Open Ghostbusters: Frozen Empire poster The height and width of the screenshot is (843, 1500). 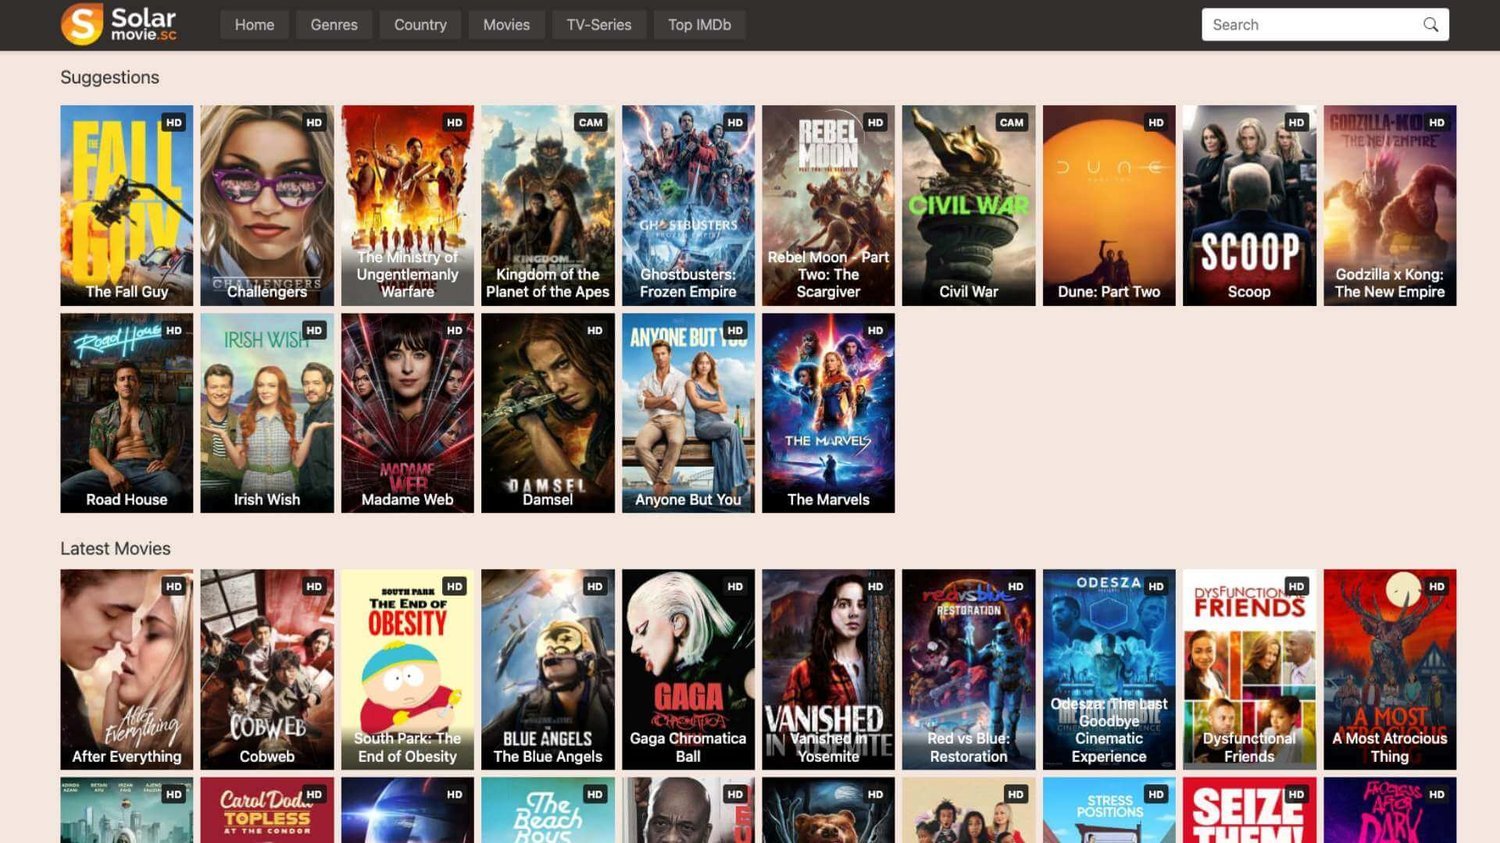click(x=688, y=205)
